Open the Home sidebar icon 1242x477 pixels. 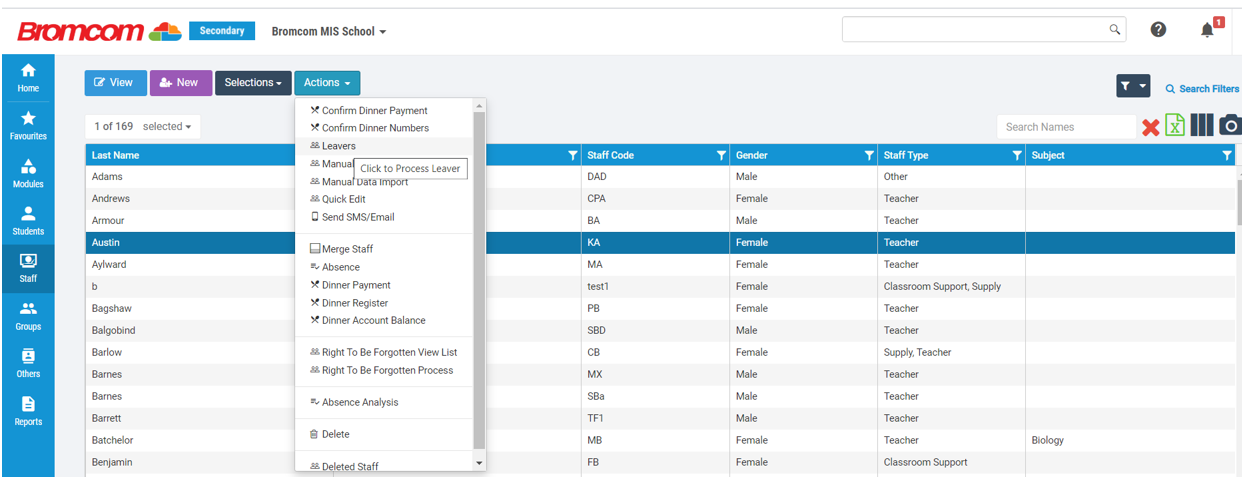28,77
